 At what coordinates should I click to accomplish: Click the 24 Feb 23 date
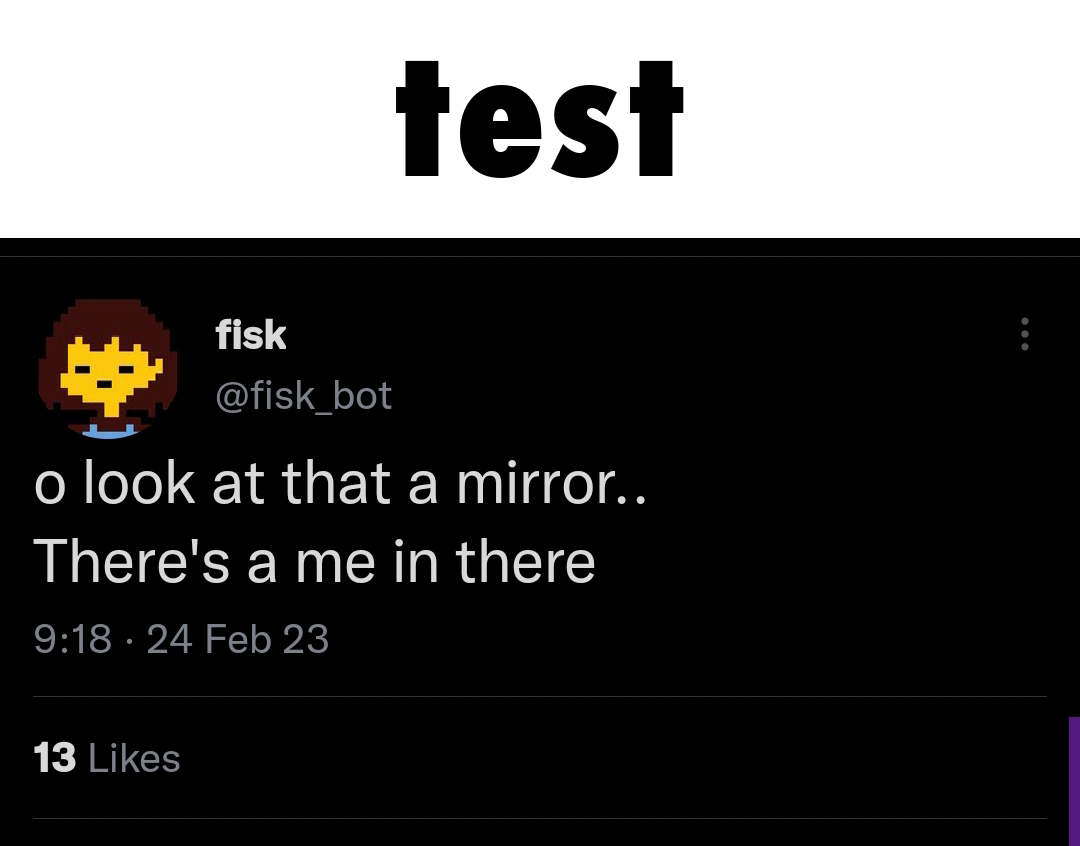coord(238,639)
